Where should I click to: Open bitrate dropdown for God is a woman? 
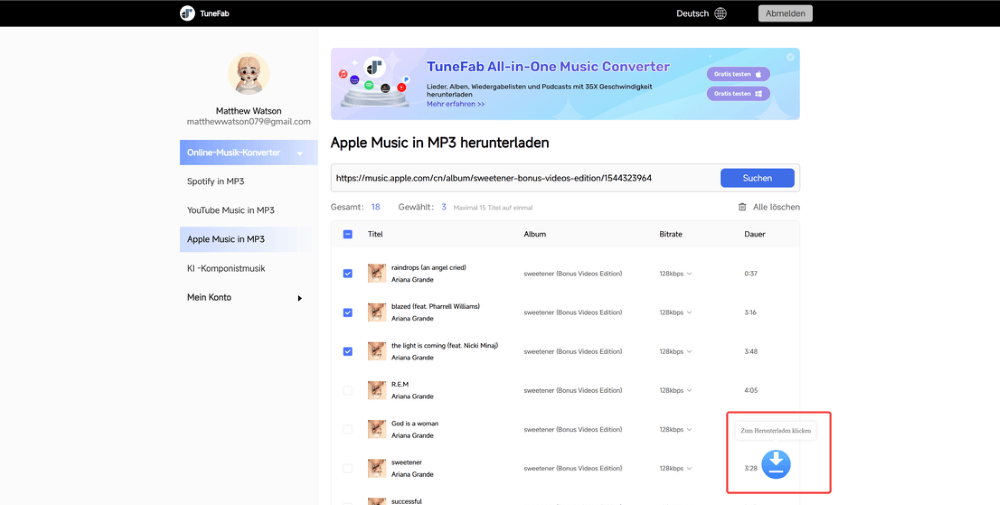tap(675, 429)
